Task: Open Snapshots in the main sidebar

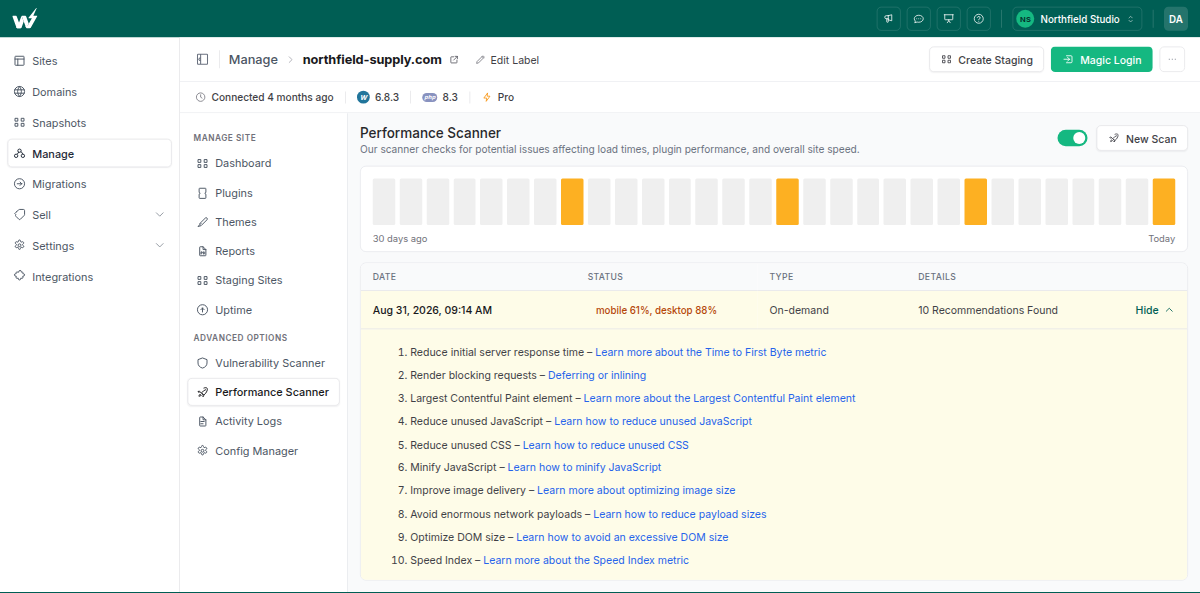Action: [89, 123]
